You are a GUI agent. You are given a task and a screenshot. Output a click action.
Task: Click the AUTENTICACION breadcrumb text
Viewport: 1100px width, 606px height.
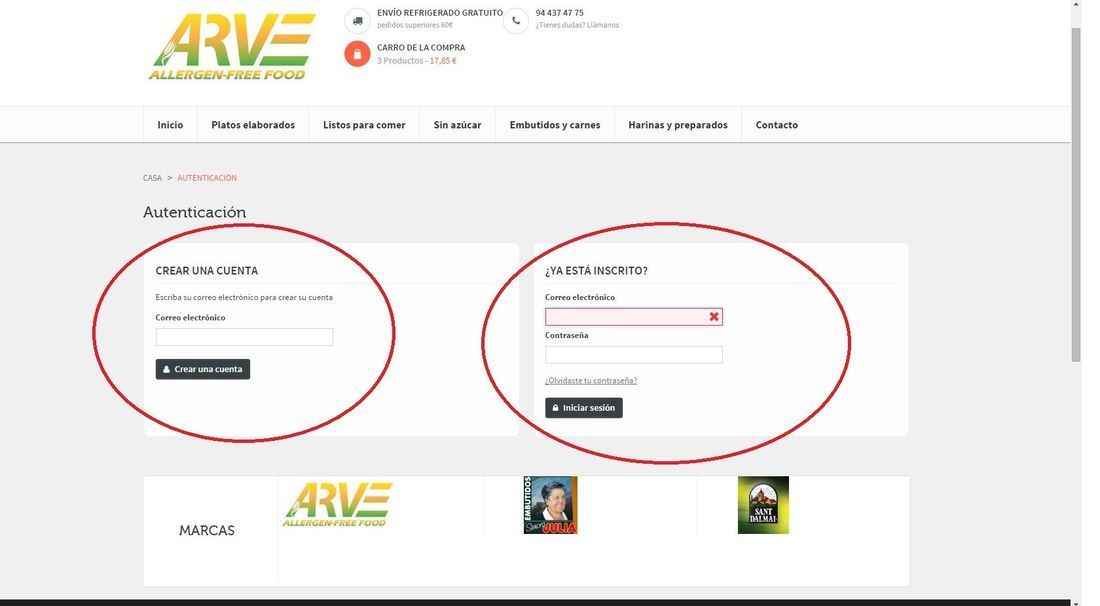point(207,178)
